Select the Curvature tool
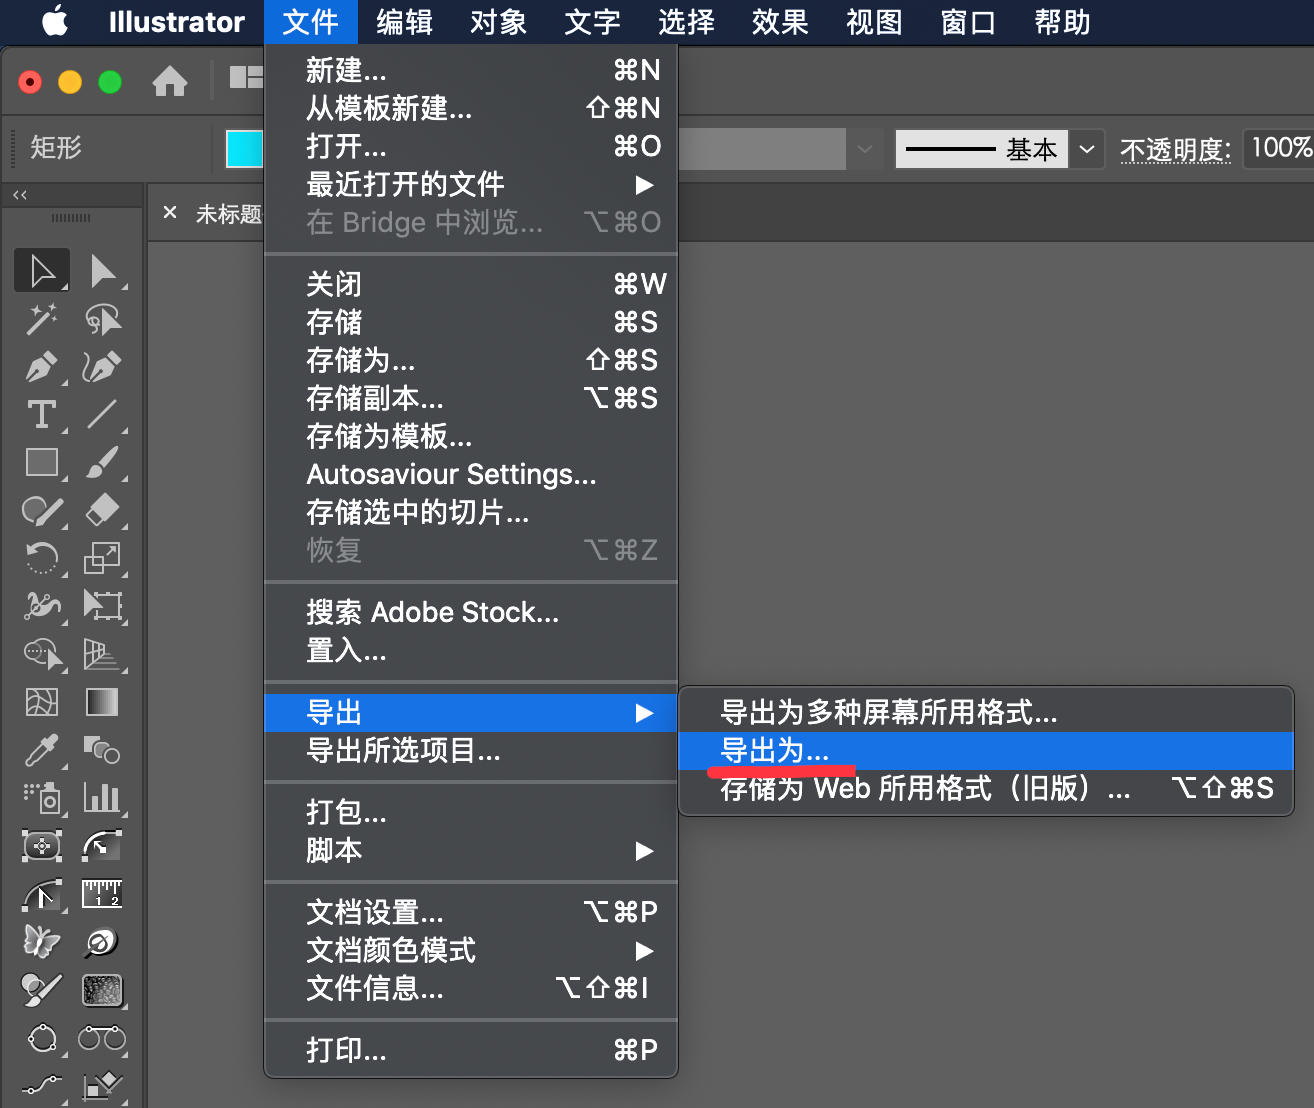This screenshot has width=1314, height=1108. point(102,367)
